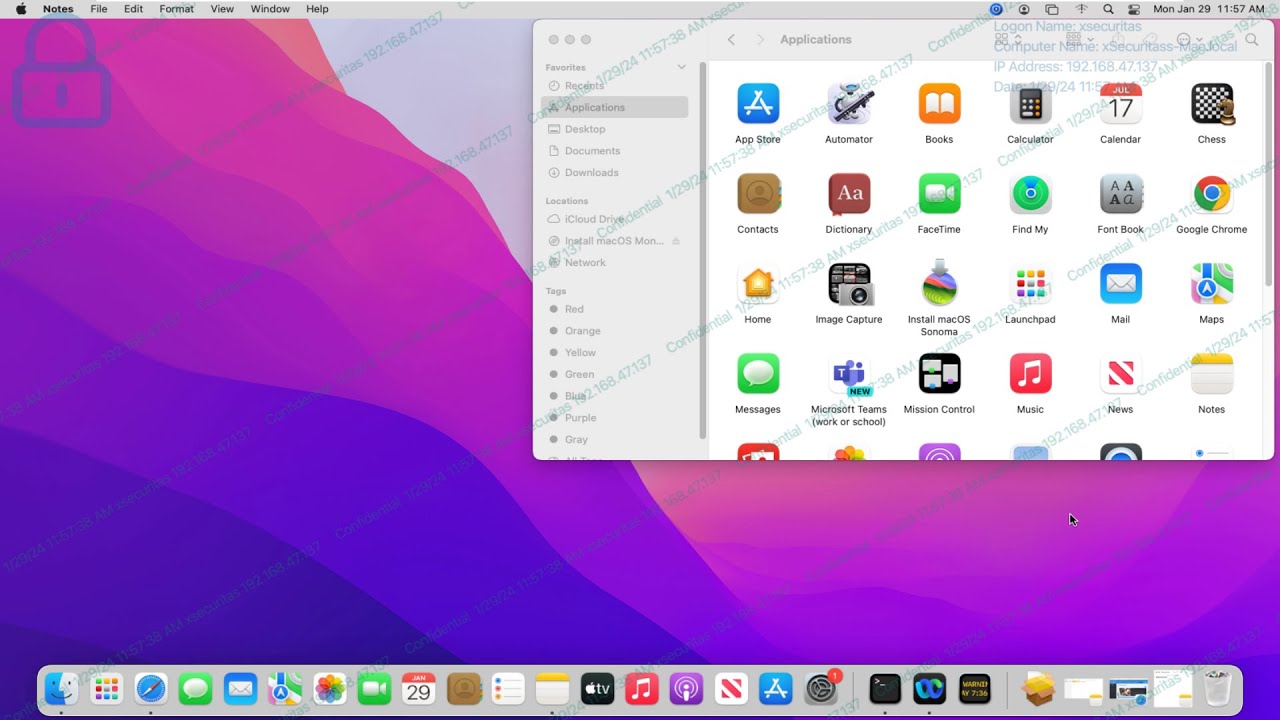Select the Mail app in Applications window
Image resolution: width=1280 pixels, height=720 pixels.
click(1121, 284)
